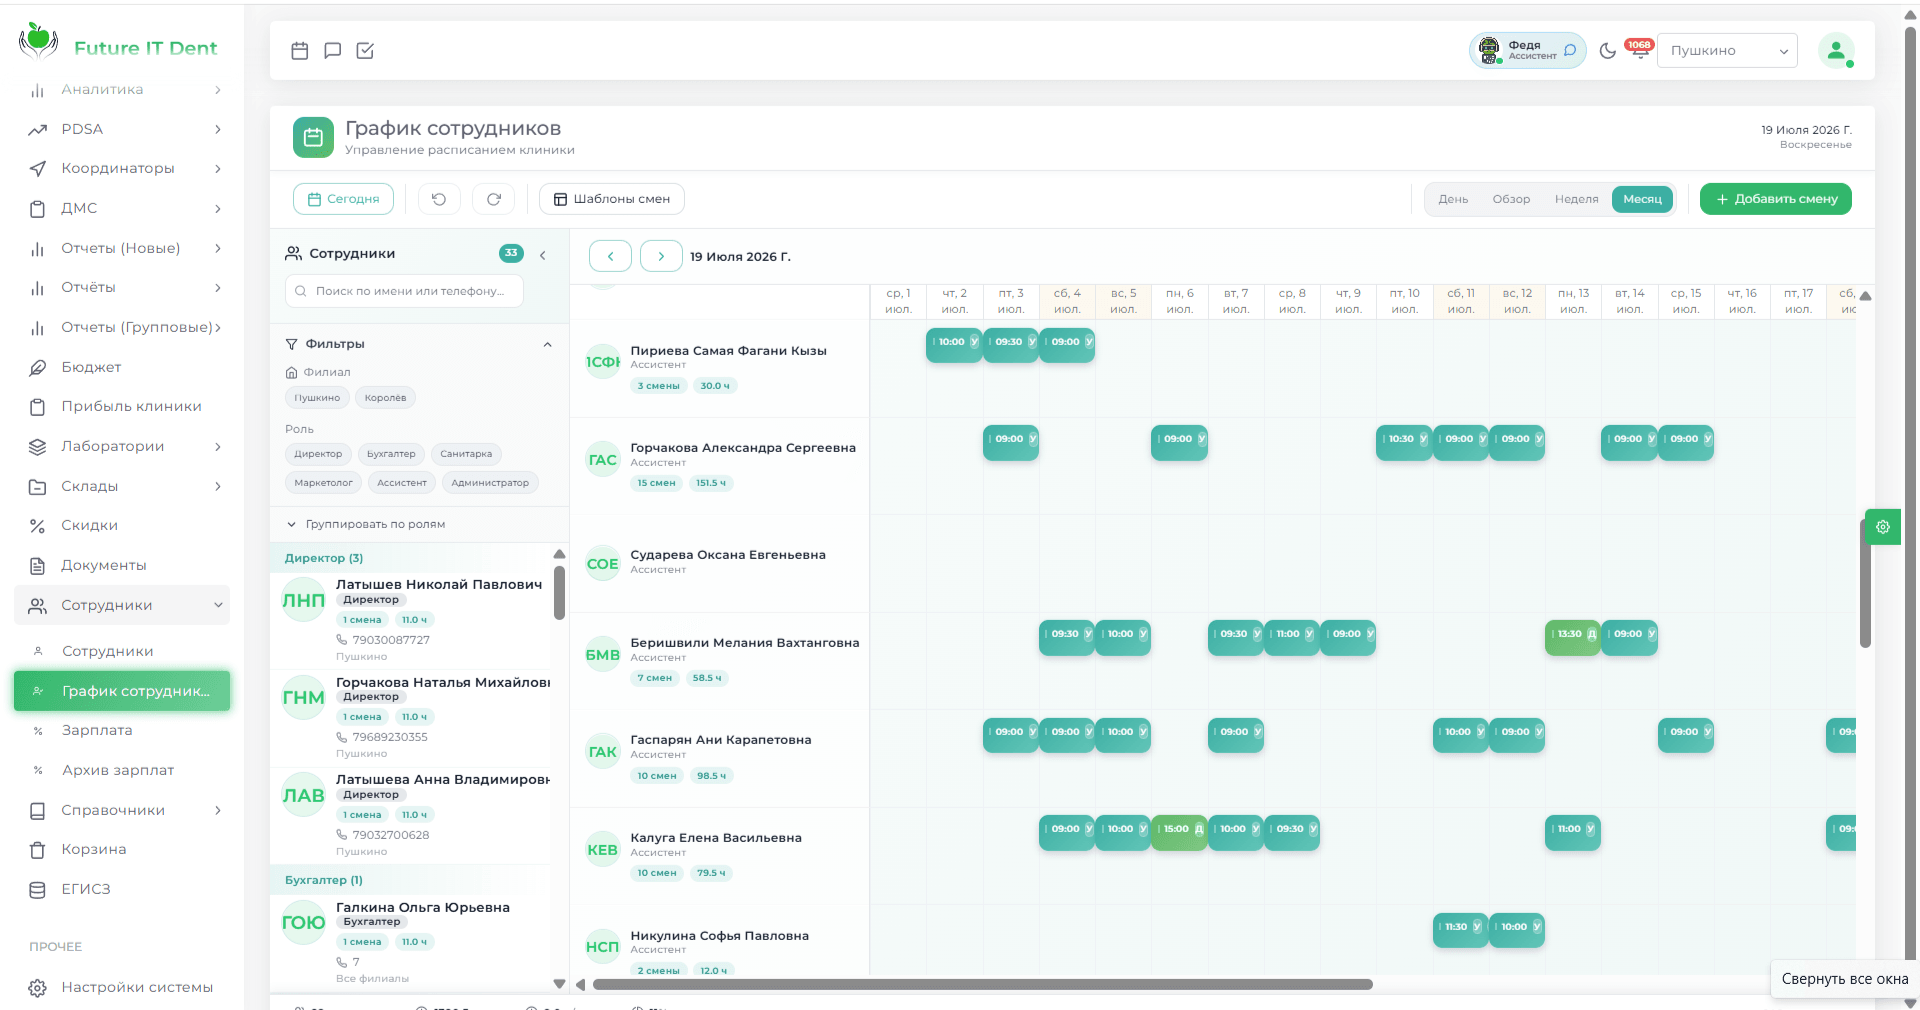The image size is (1920, 1010).
Task: Click Future IT Dent logo
Action: click(117, 44)
